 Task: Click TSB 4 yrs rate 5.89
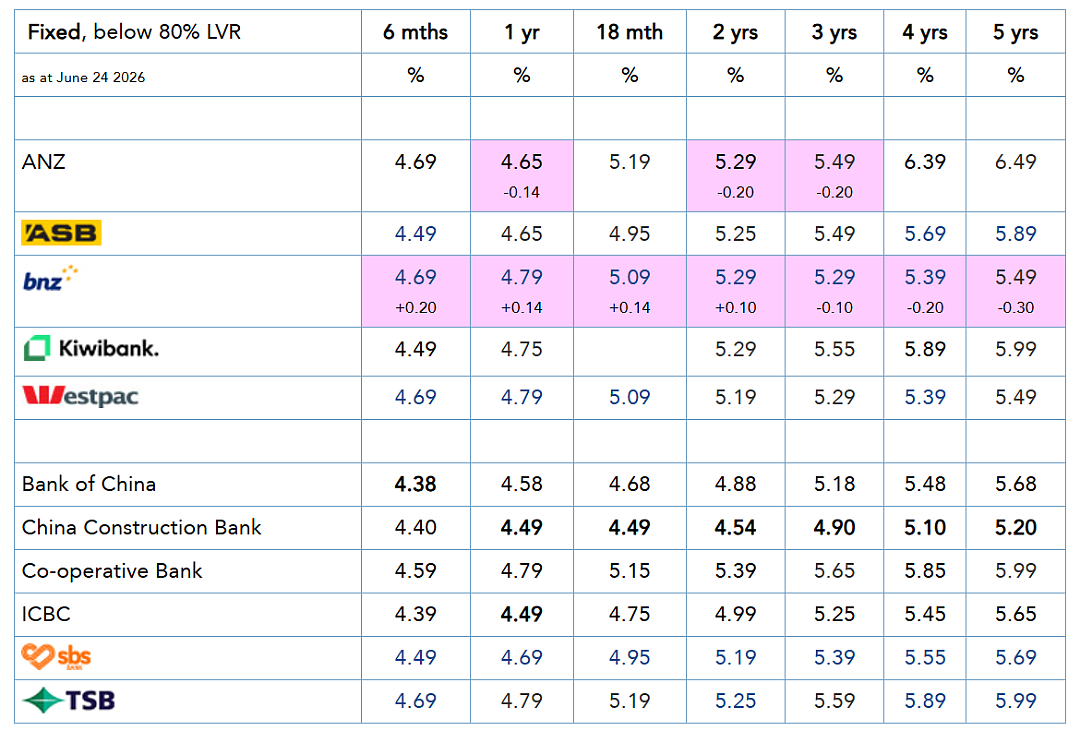coord(924,701)
